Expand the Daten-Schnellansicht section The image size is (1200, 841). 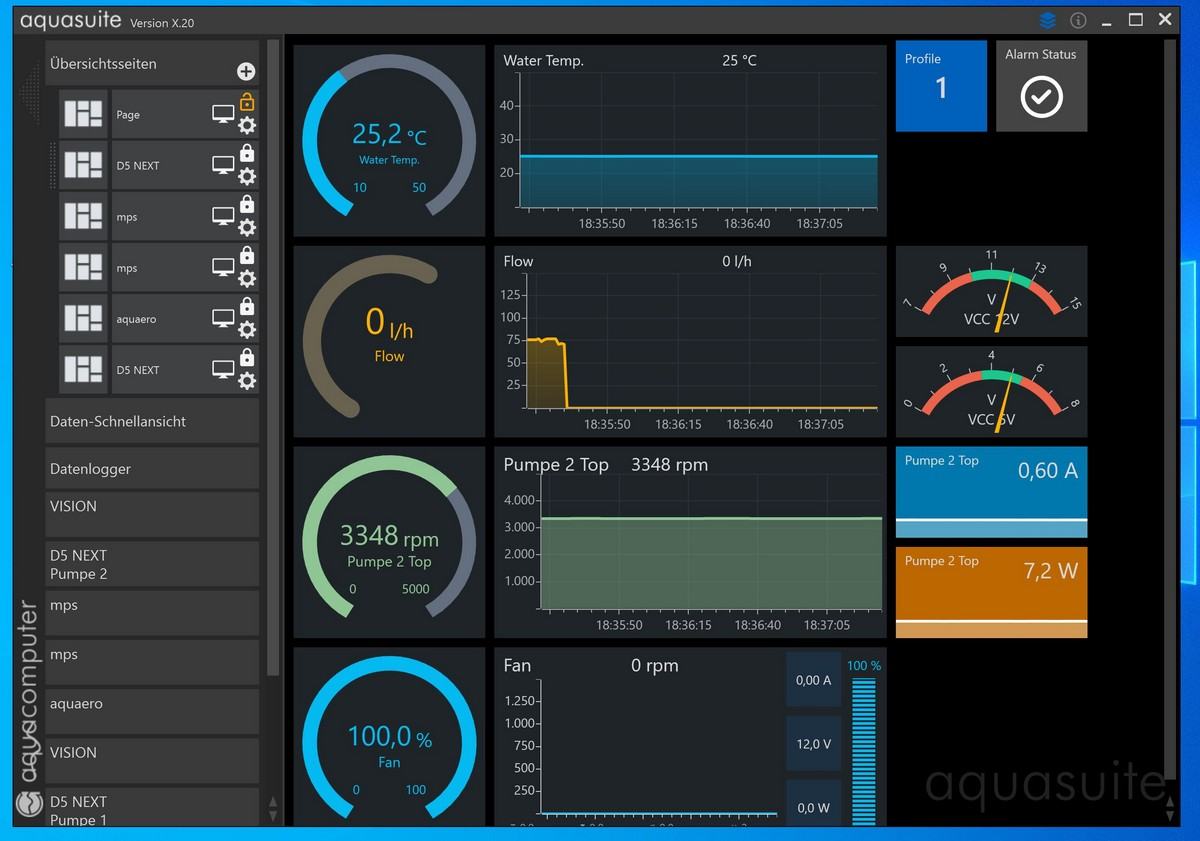[x=152, y=421]
